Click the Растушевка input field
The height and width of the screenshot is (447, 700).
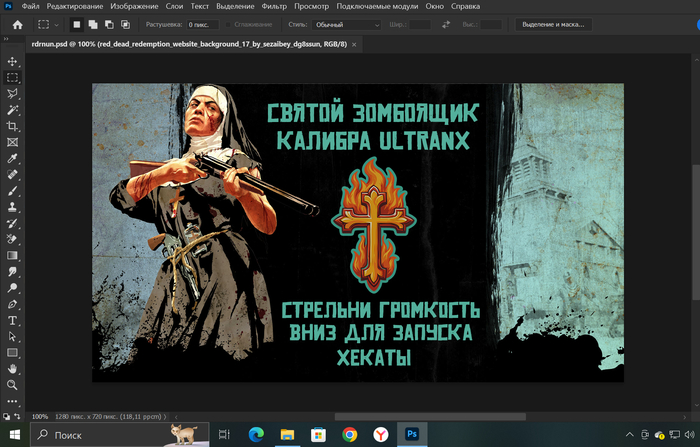(203, 24)
